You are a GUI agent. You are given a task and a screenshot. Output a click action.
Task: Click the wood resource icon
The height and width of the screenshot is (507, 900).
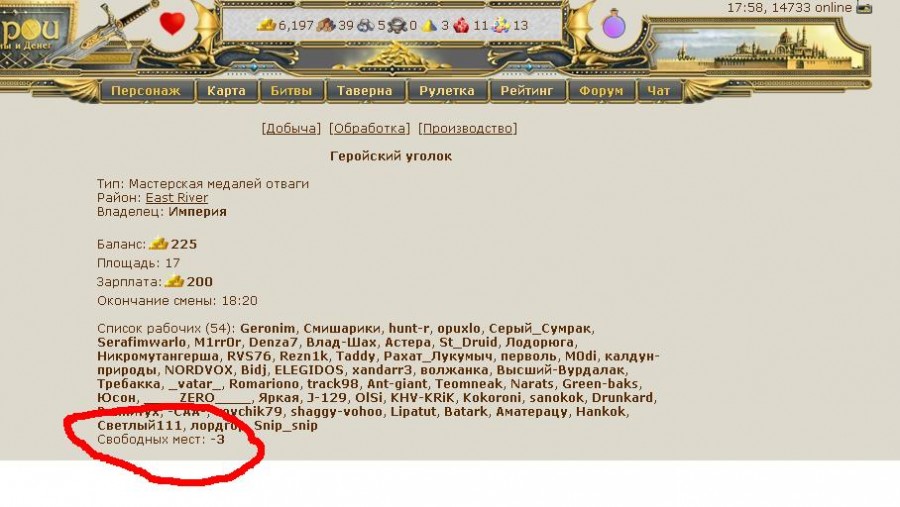[326, 25]
